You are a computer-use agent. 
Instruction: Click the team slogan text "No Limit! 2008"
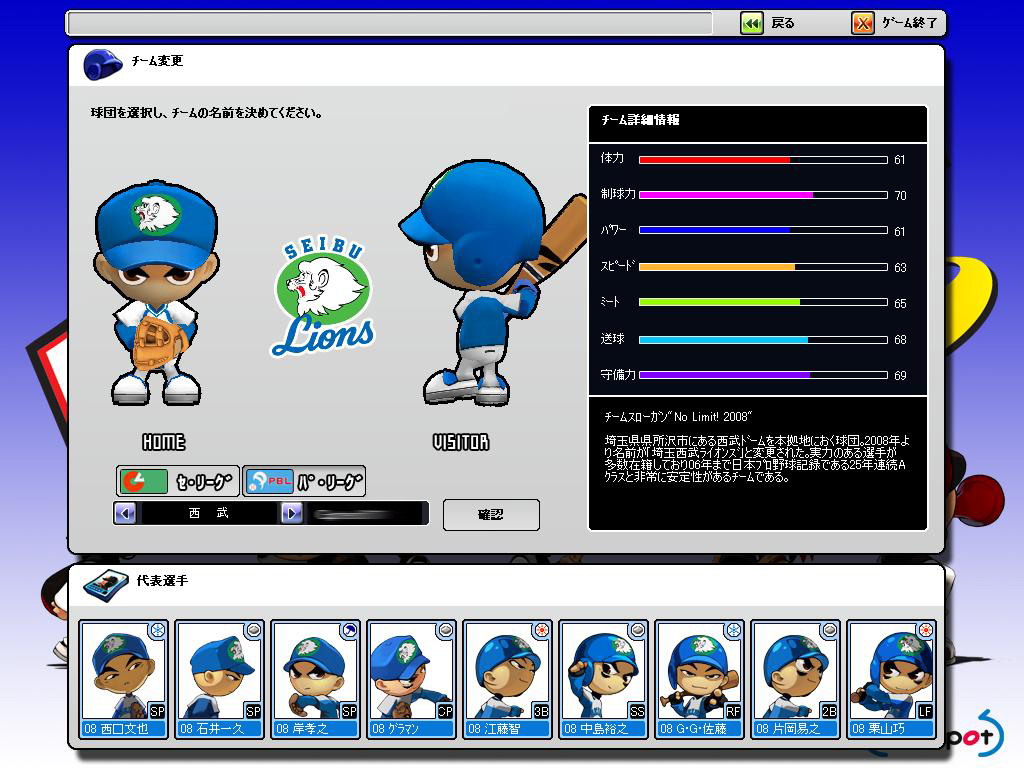pos(712,417)
